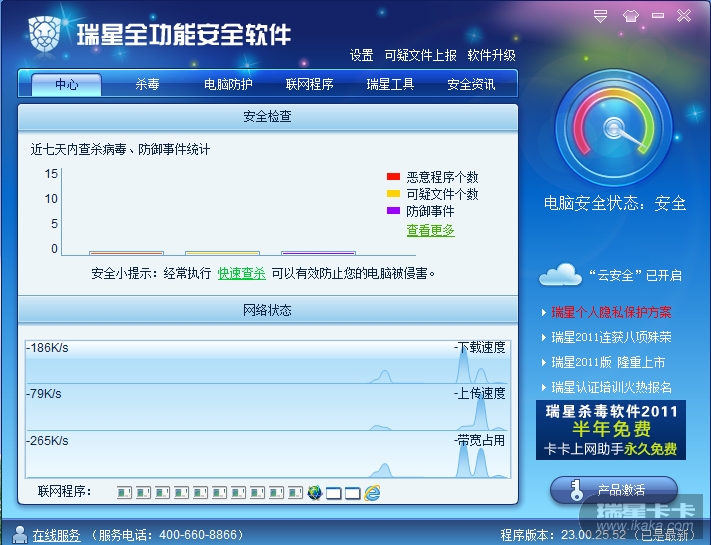Click the Internet Explorer program icon
Viewport: 711px width, 545px height.
point(372,492)
